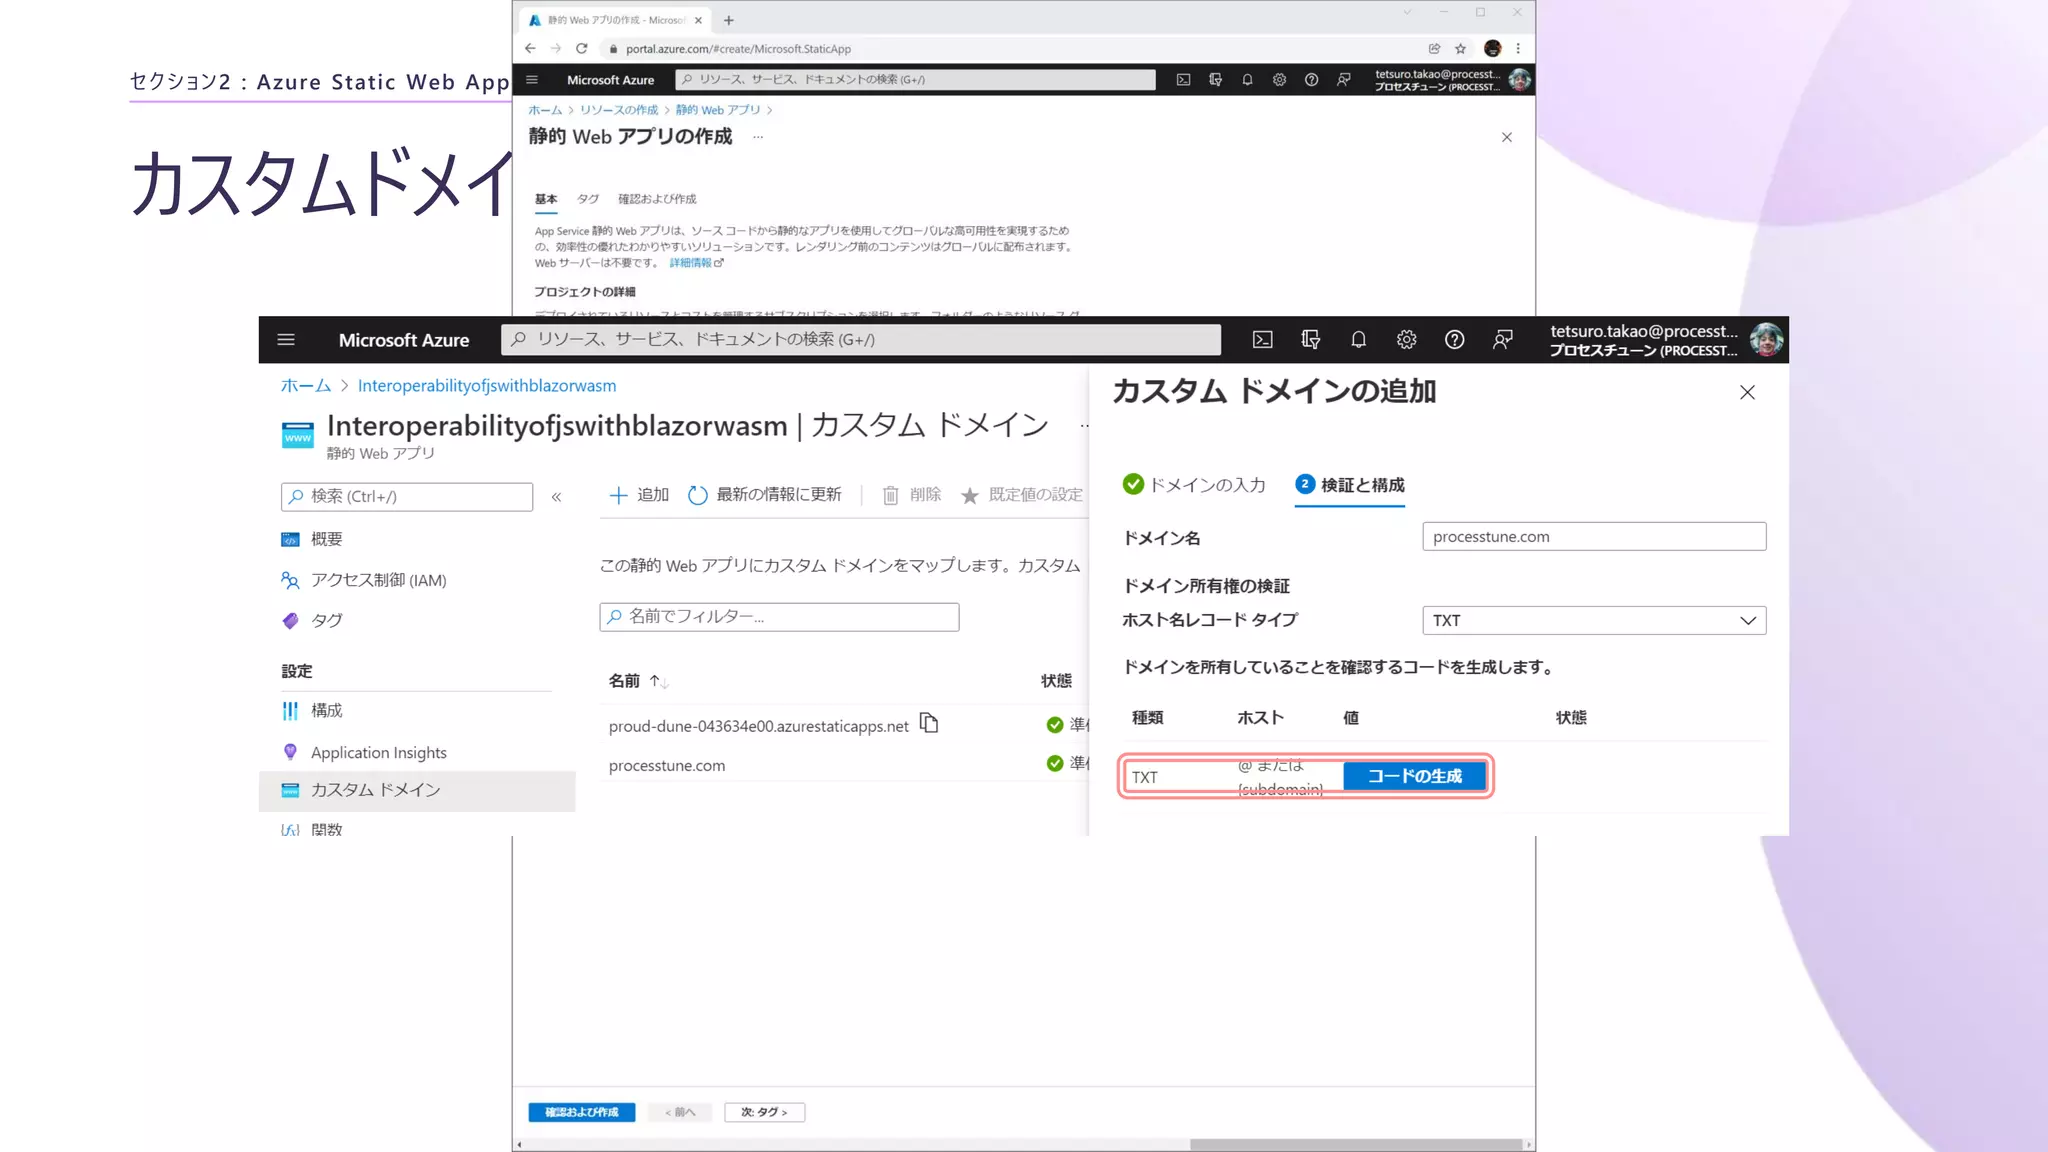Screen dimensions: 2048x1152
Task: Select the ドメインの入力 step tab
Action: pyautogui.click(x=1194, y=485)
